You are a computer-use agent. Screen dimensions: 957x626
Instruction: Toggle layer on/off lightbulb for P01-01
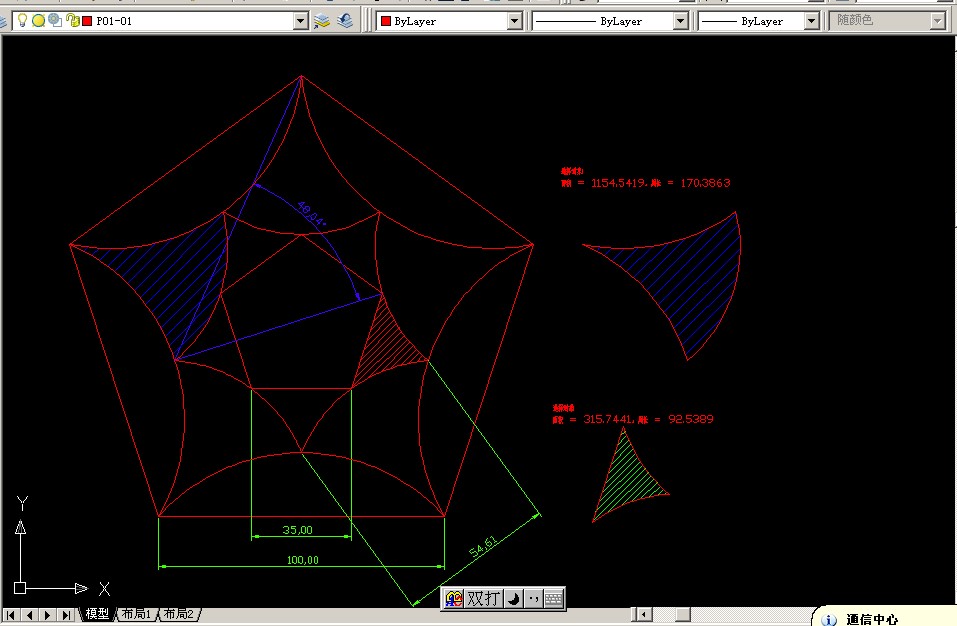tap(22, 21)
